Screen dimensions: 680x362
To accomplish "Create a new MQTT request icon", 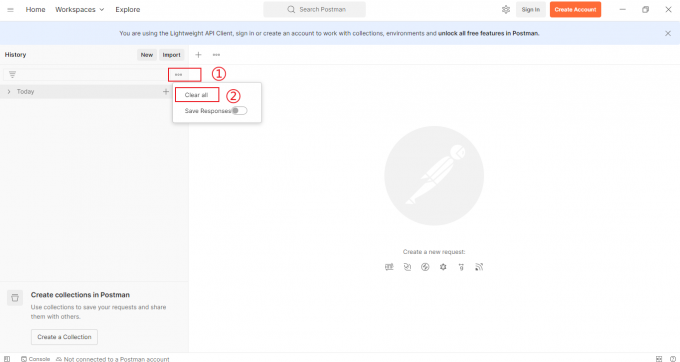I will pos(479,267).
